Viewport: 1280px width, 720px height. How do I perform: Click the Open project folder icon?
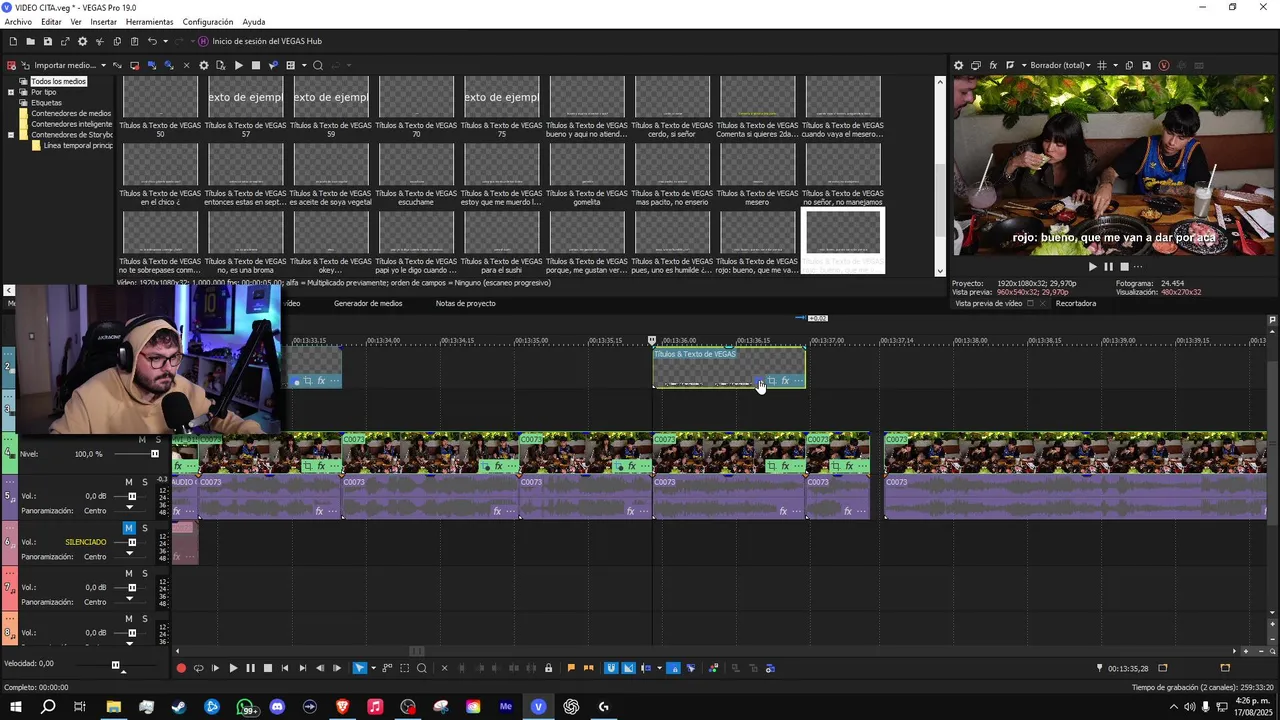pyautogui.click(x=30, y=41)
